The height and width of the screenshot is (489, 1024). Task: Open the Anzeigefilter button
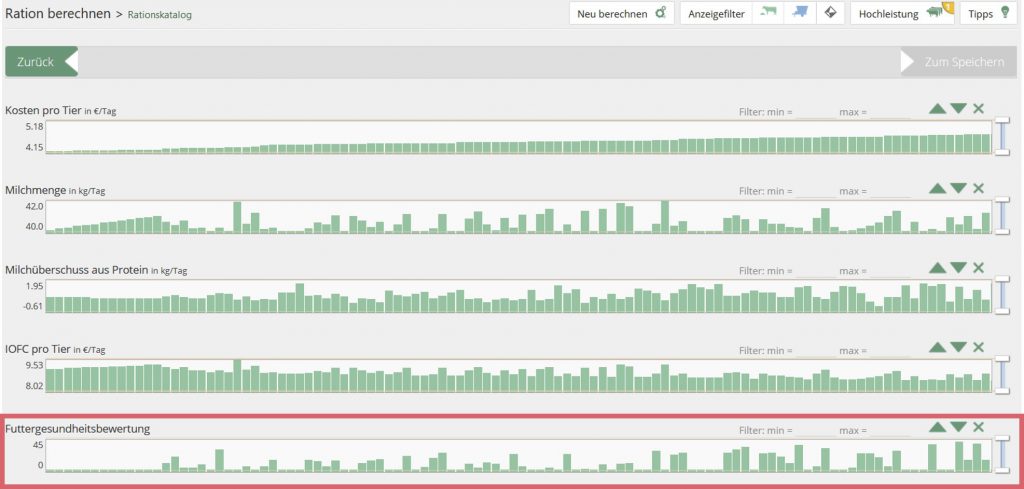coord(716,13)
